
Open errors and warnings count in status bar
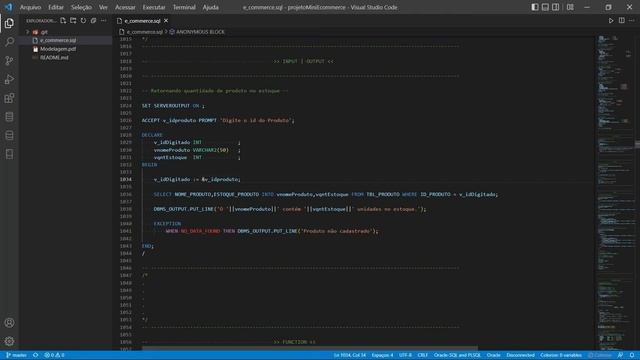pos(54,355)
